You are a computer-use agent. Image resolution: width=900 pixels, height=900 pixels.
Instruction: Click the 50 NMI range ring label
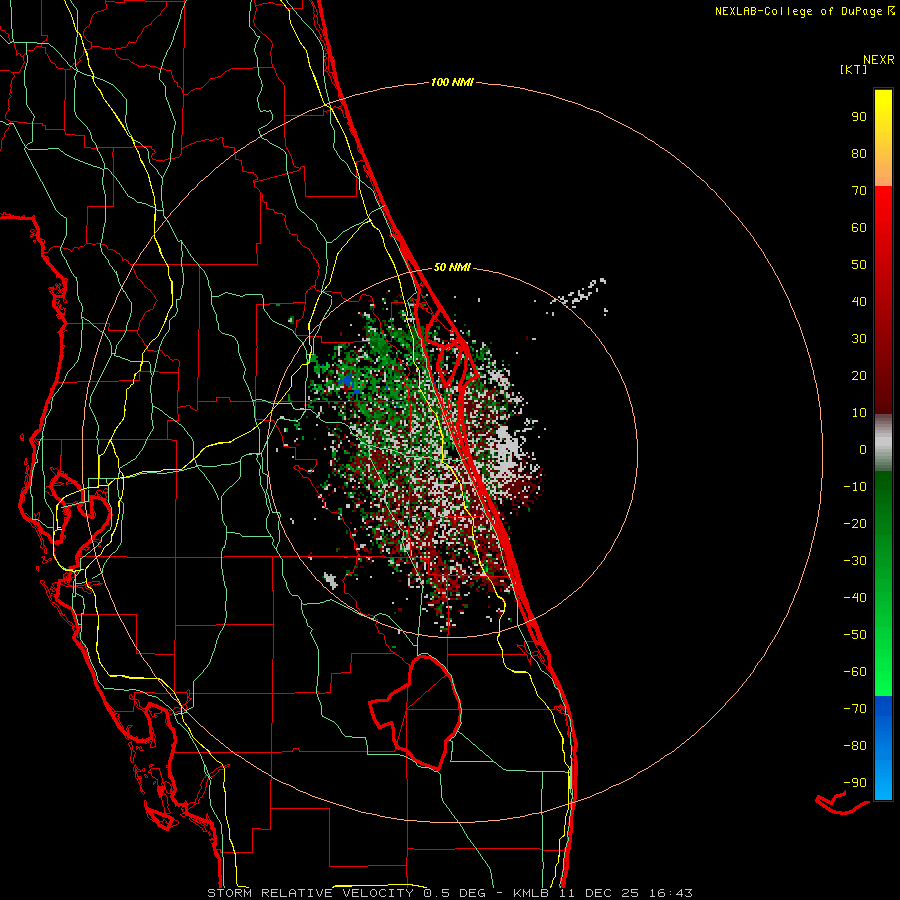point(452,267)
